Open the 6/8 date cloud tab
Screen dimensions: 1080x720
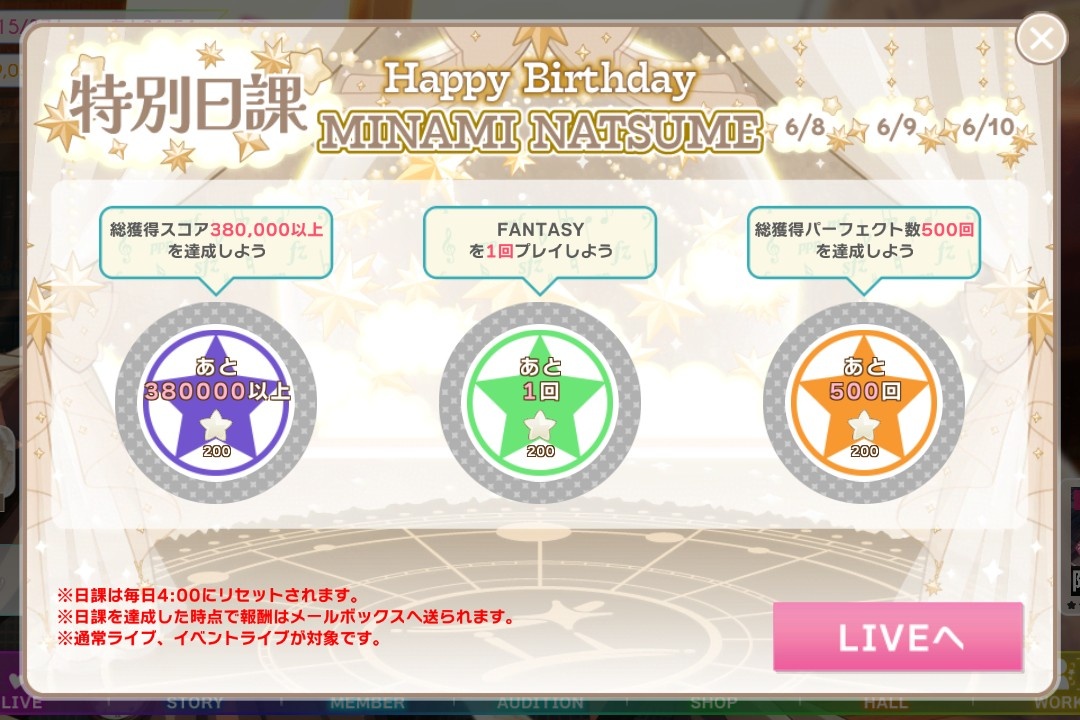point(804,126)
